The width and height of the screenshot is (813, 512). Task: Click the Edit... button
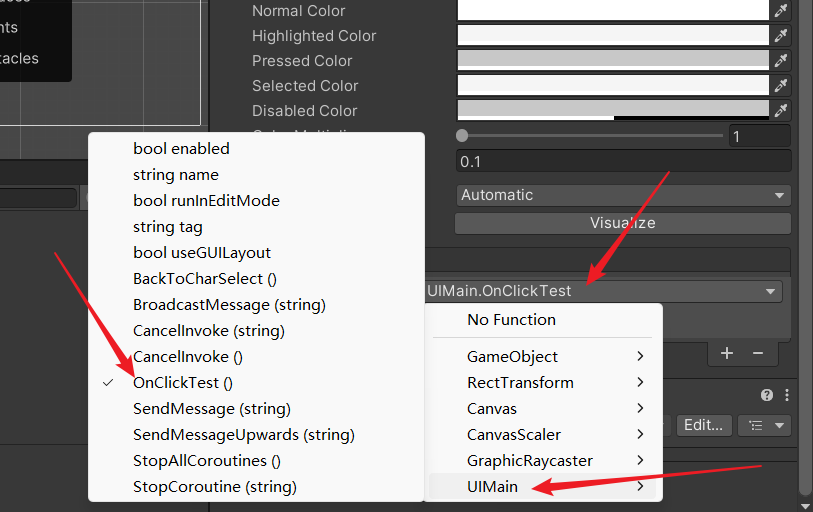pos(704,425)
